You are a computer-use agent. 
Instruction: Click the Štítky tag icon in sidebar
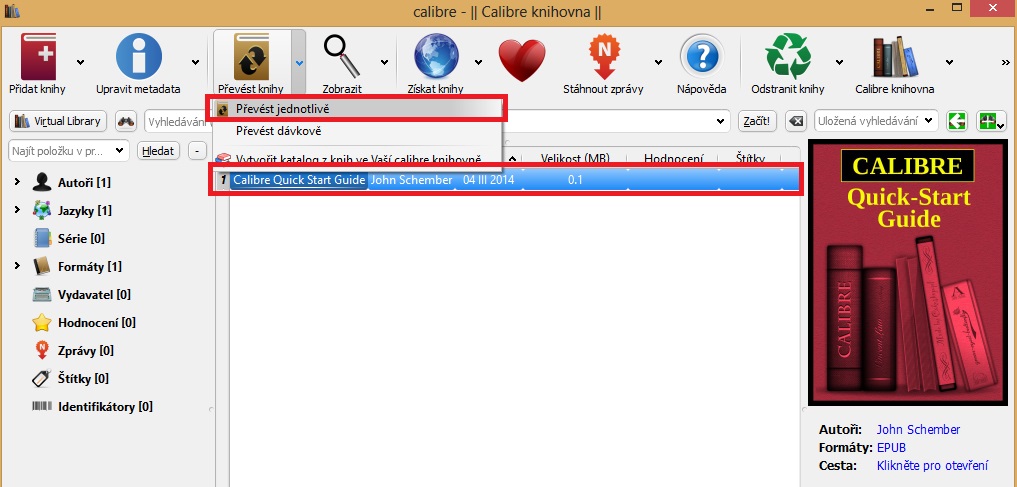coord(42,378)
